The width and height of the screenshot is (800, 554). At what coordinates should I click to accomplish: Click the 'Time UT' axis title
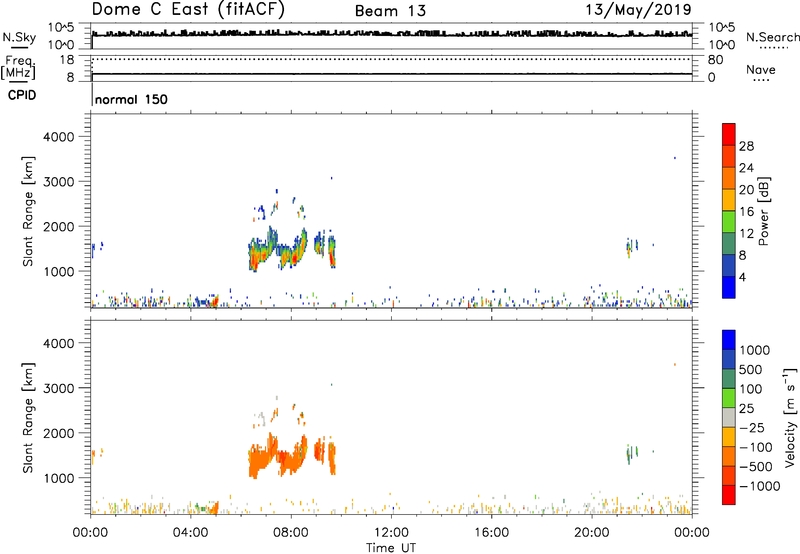391,548
